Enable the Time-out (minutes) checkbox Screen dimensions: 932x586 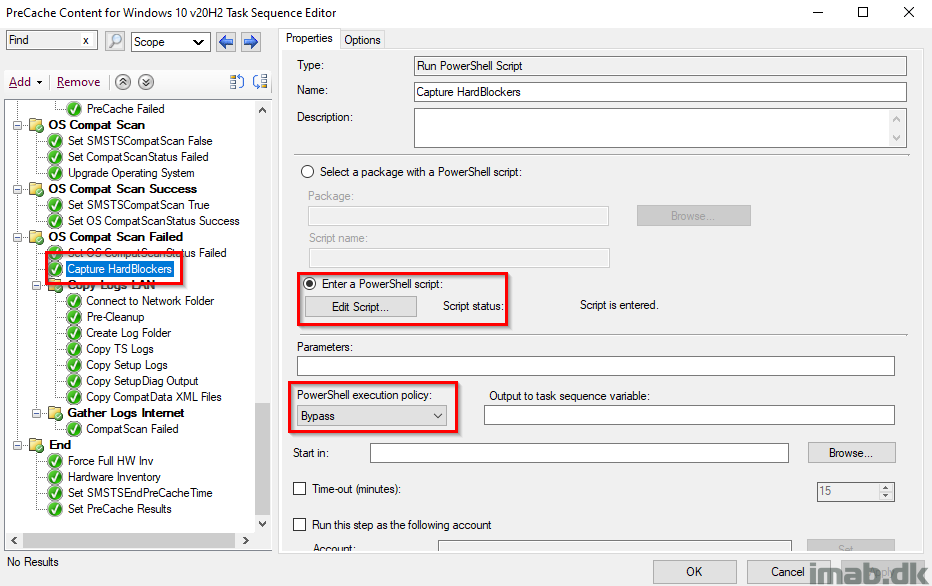(300, 489)
